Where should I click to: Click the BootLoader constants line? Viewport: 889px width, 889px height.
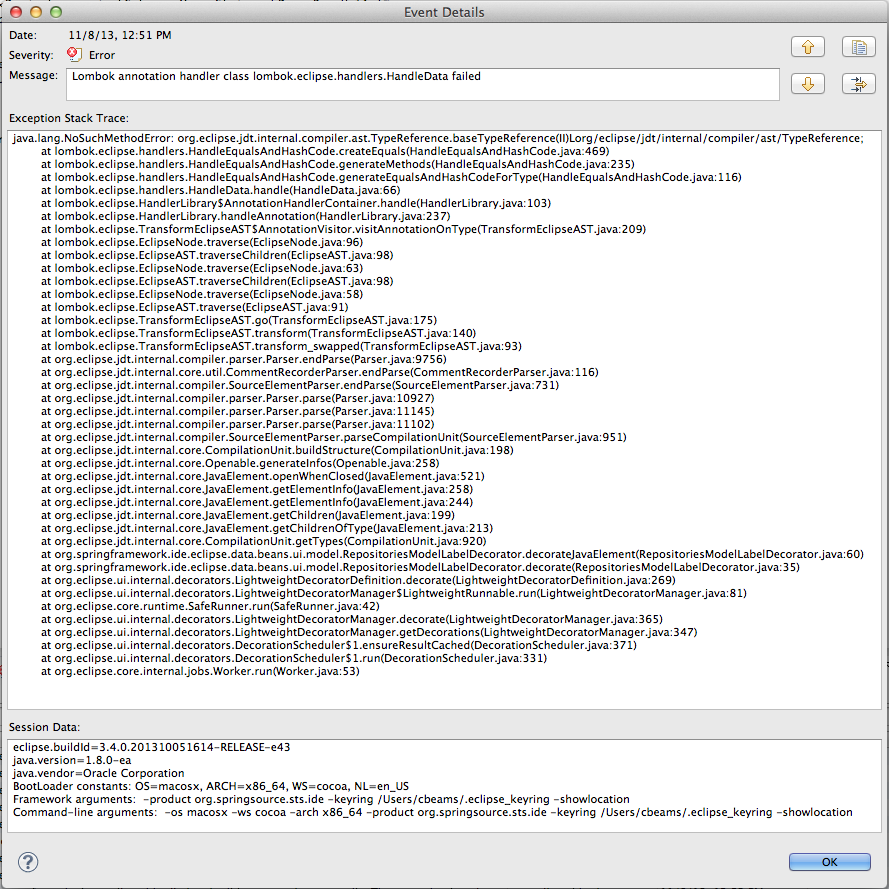coord(210,786)
